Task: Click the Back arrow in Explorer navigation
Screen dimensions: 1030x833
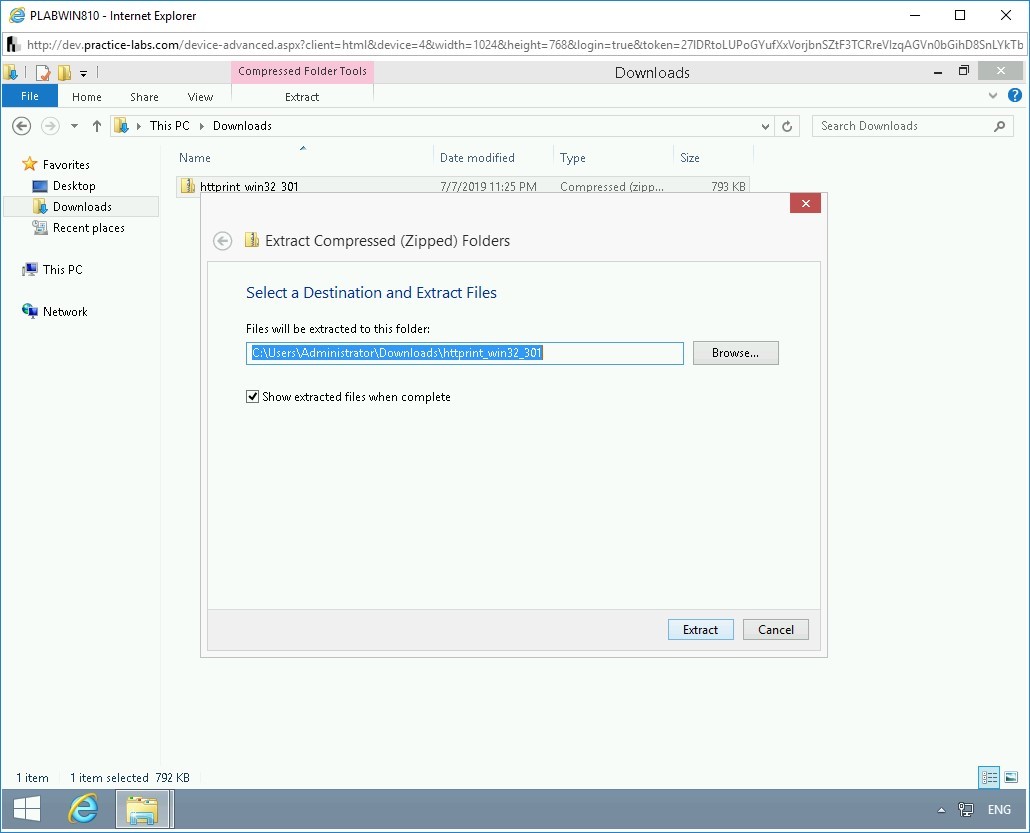Action: (22, 126)
